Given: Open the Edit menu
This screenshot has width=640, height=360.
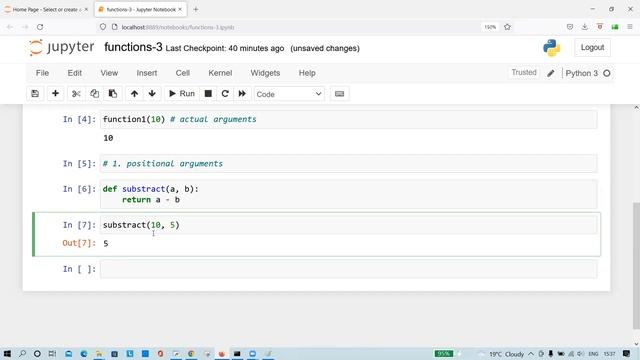Looking at the screenshot, I should pos(75,73).
